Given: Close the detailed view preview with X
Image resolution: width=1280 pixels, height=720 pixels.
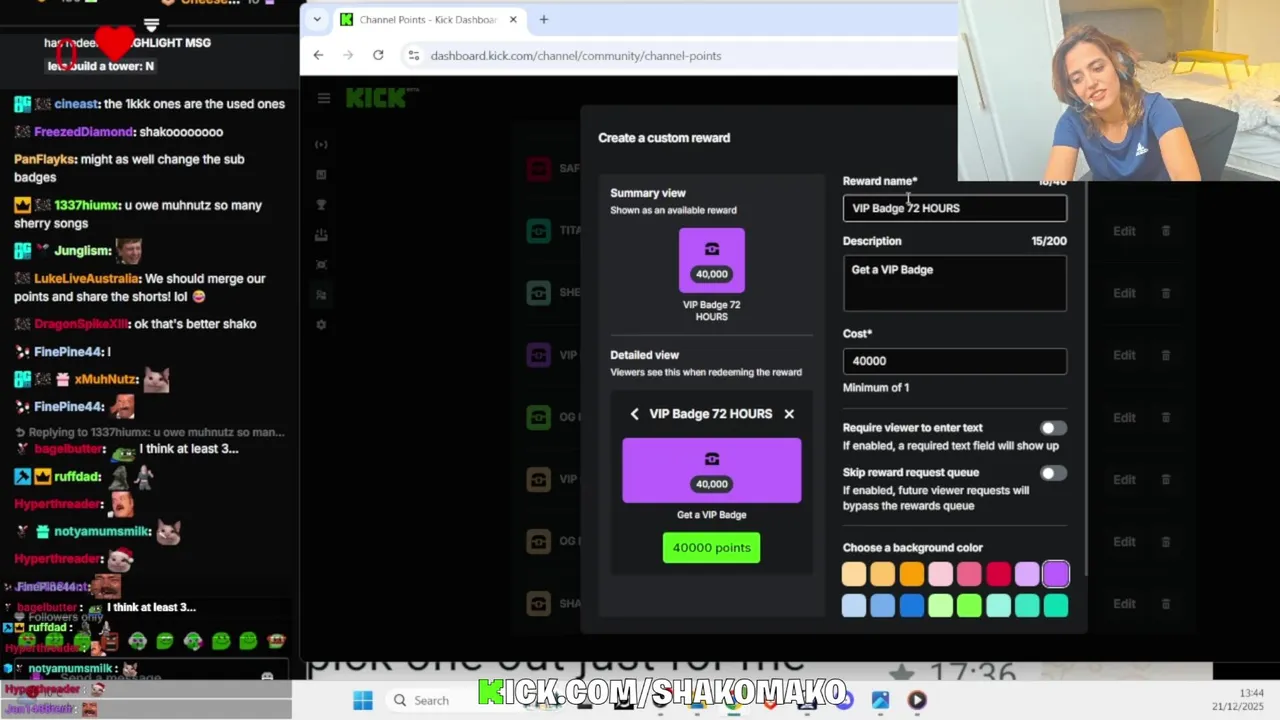Looking at the screenshot, I should [789, 414].
